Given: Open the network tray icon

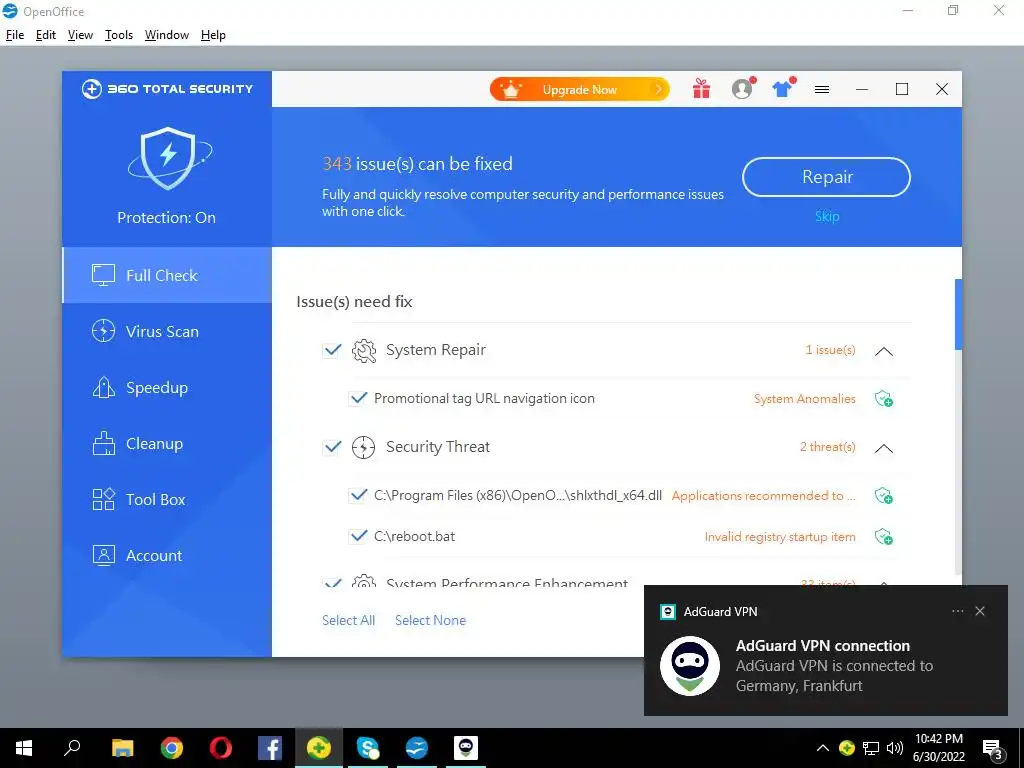Looking at the screenshot, I should click(871, 748).
